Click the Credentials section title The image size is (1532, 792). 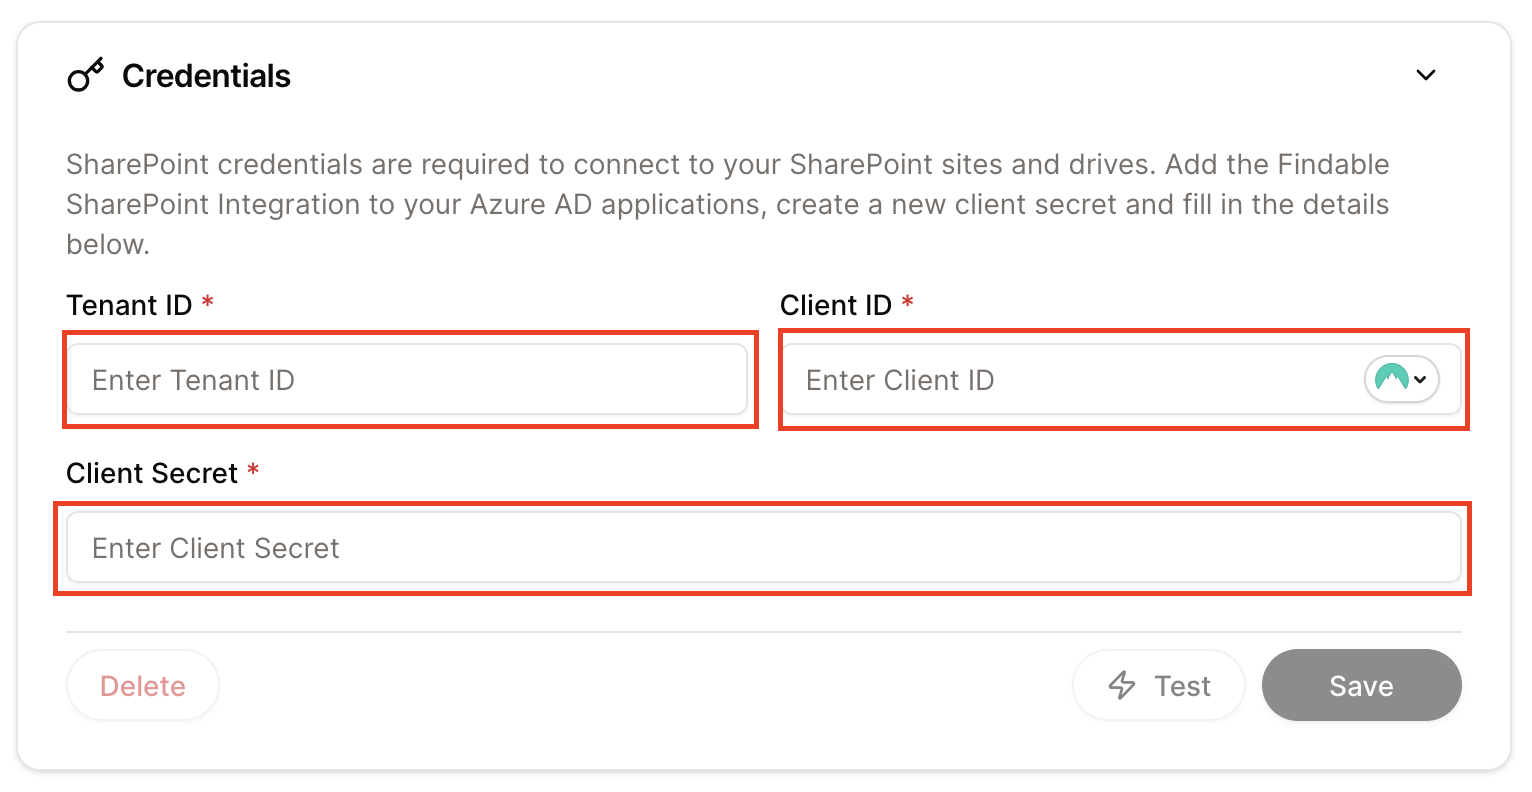206,75
